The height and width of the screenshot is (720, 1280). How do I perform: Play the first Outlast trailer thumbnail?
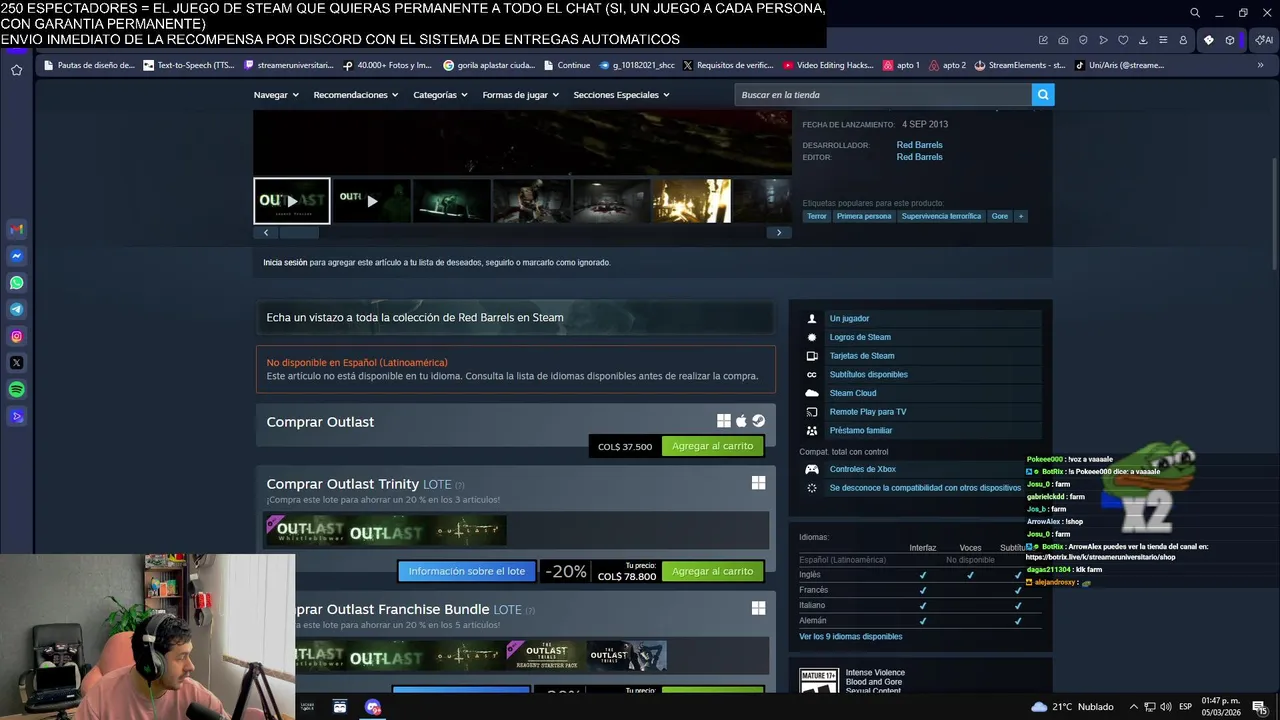pos(291,201)
